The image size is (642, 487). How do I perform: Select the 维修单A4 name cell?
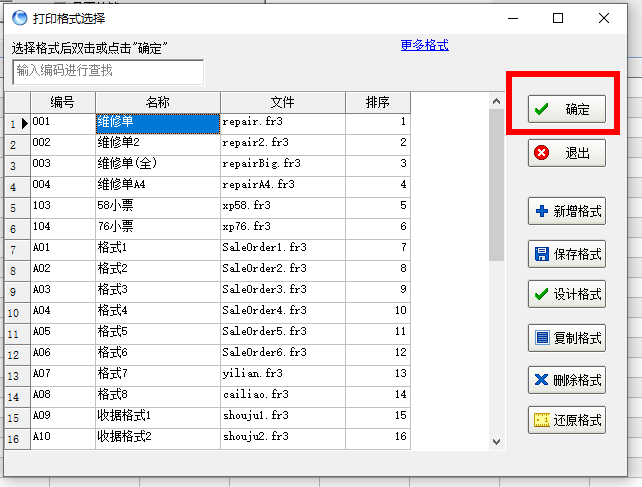point(158,187)
